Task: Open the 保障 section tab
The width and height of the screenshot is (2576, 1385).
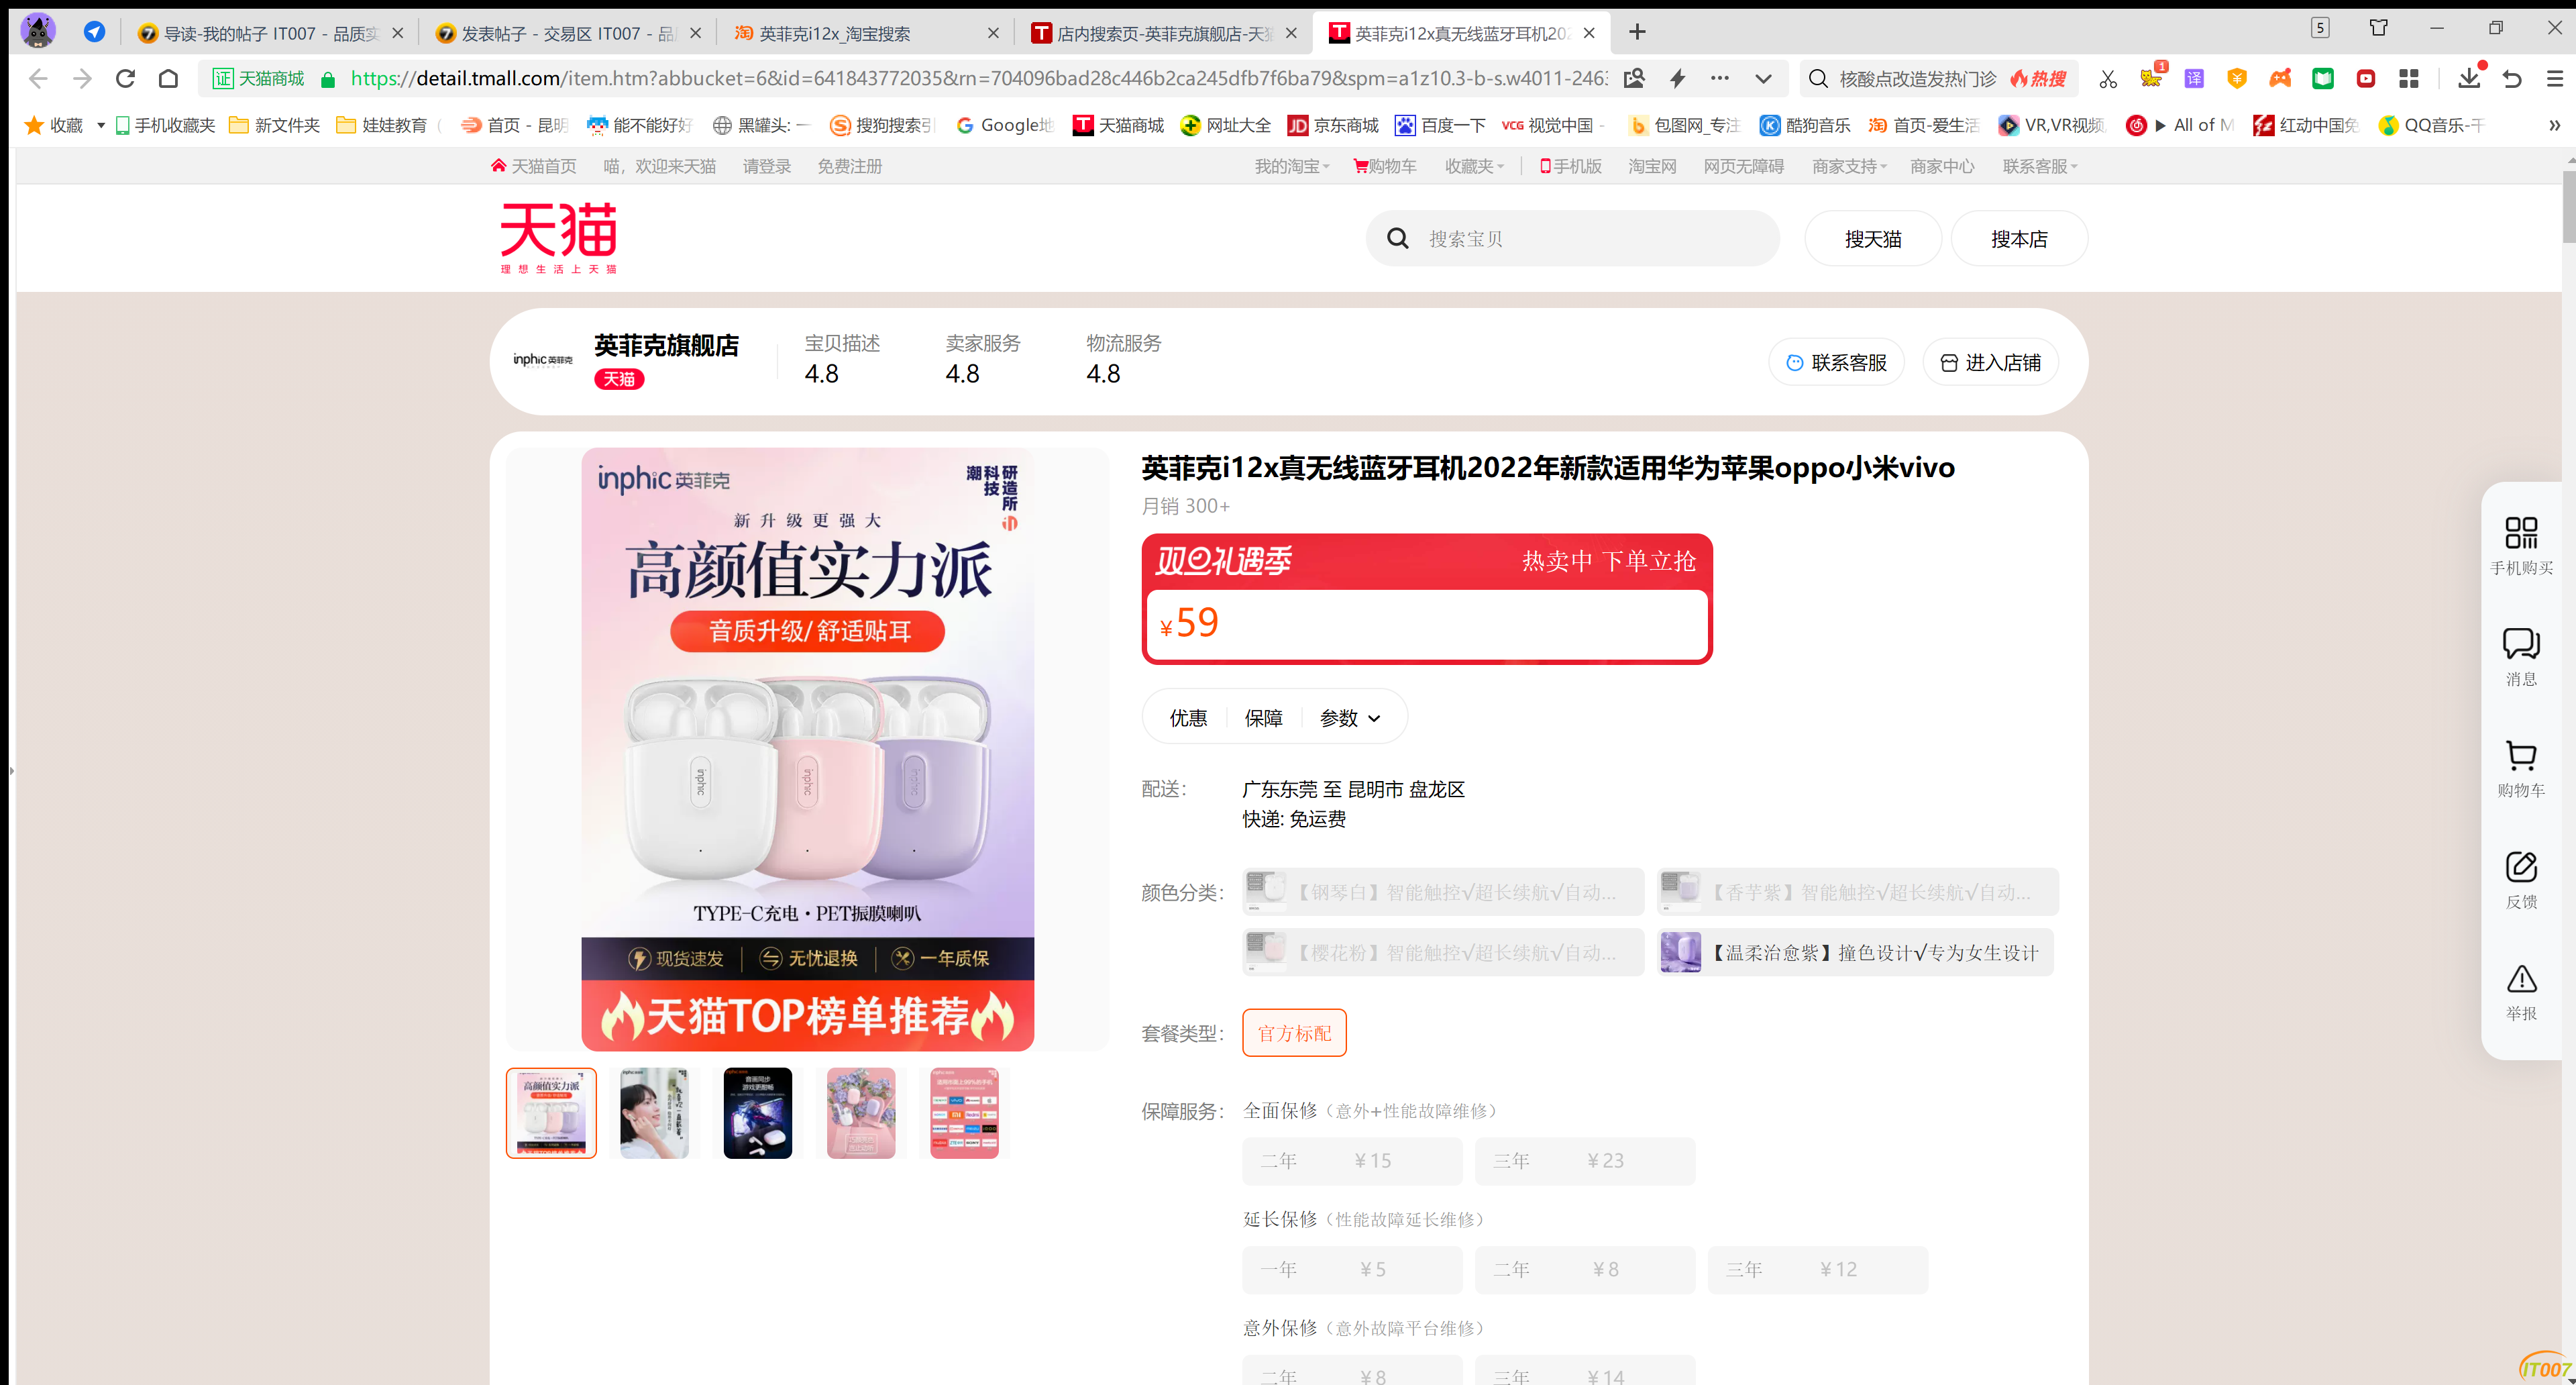Action: 1263,717
